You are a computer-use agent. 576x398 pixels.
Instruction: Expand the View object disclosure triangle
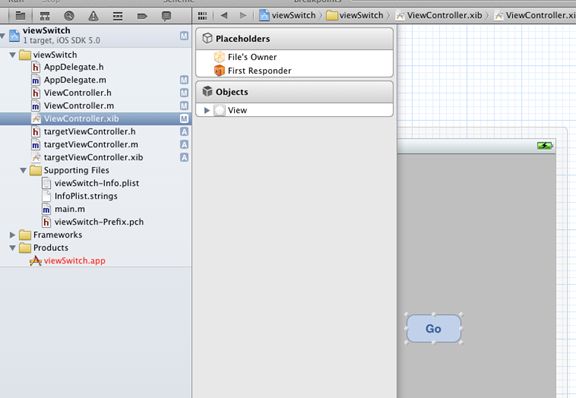[x=206, y=110]
